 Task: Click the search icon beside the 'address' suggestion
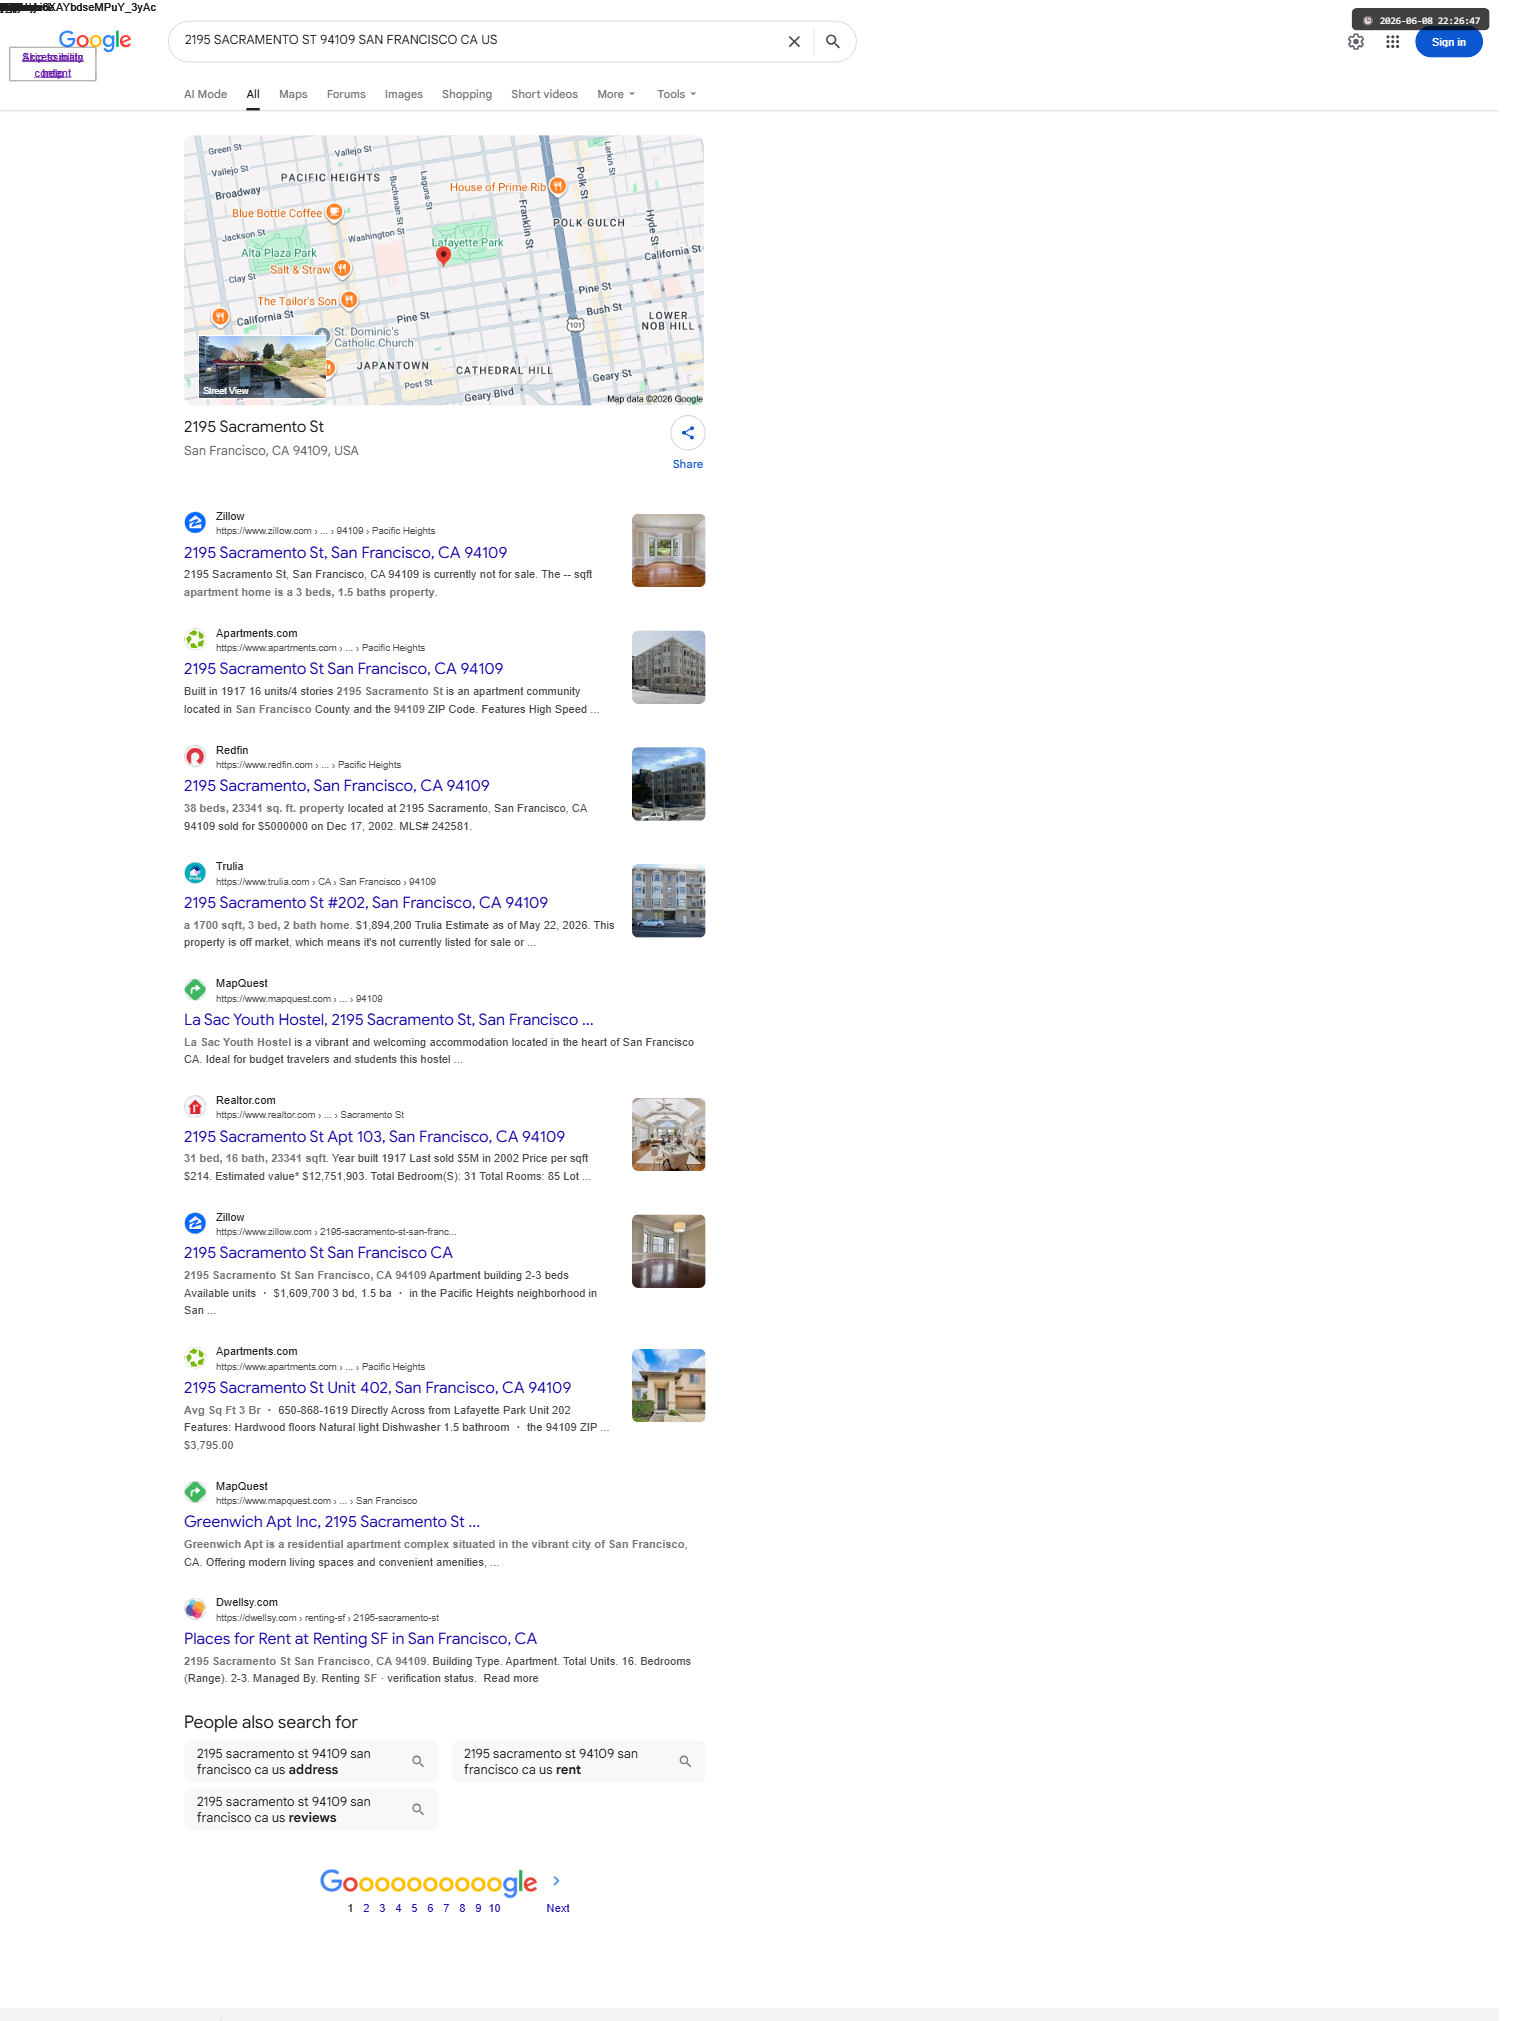click(x=418, y=1762)
